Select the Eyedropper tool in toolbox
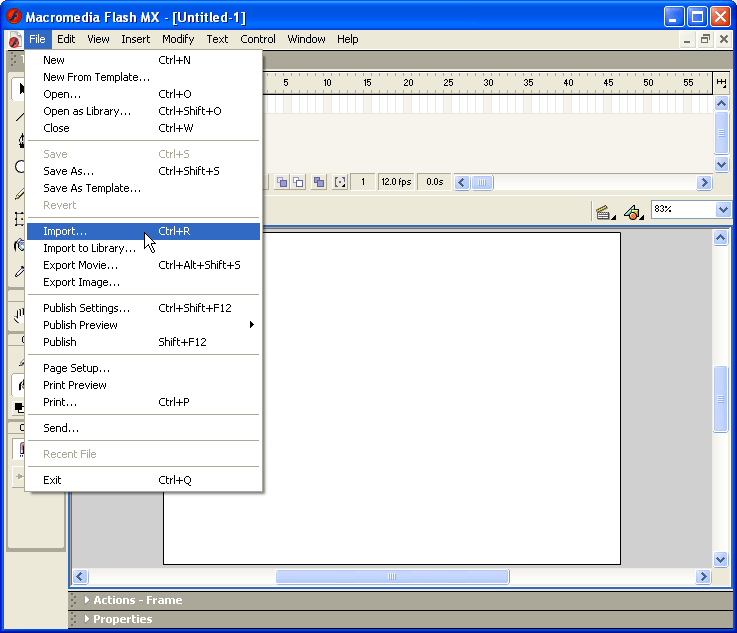 tap(19, 271)
